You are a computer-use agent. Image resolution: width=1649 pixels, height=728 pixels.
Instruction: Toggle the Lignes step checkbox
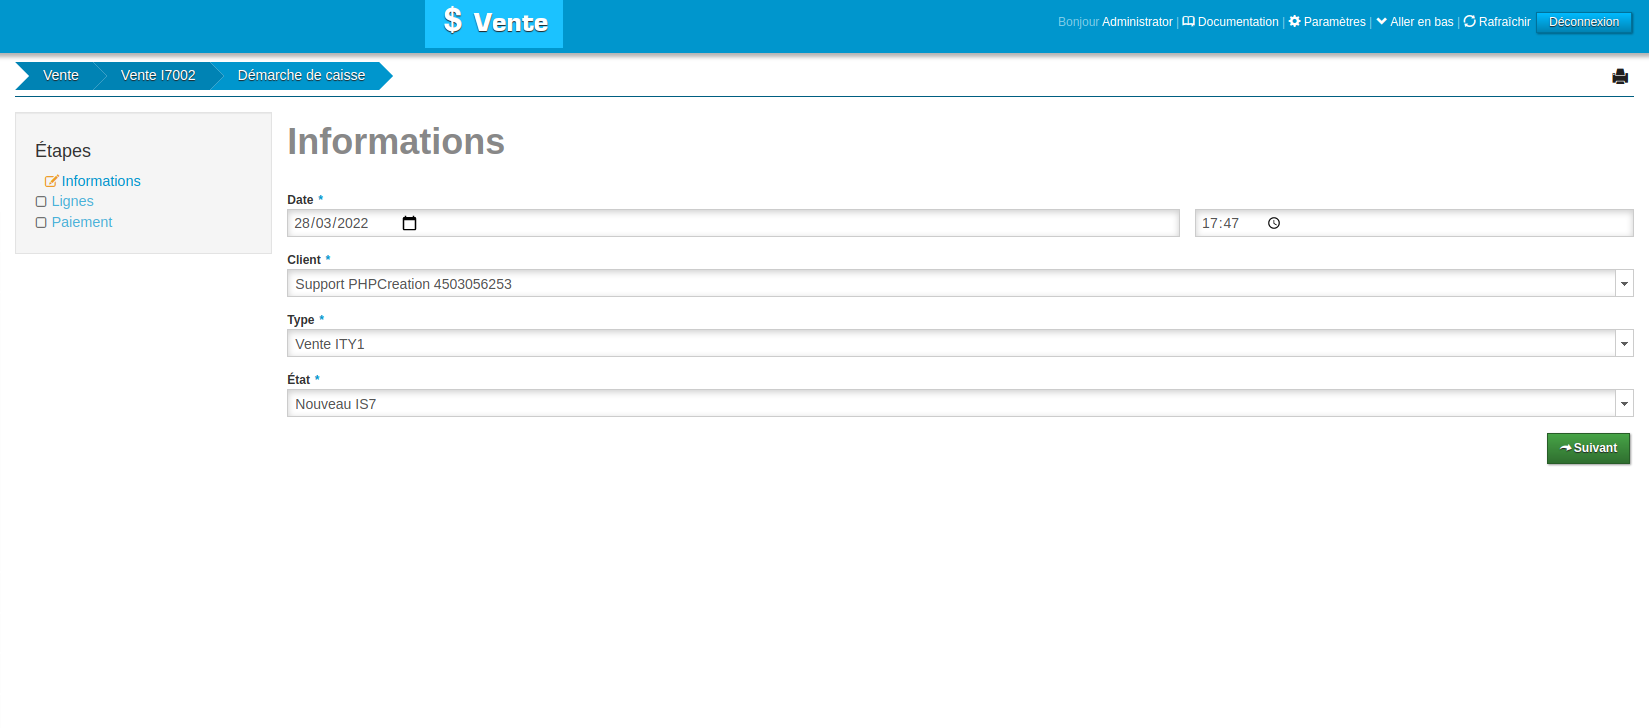click(x=41, y=202)
